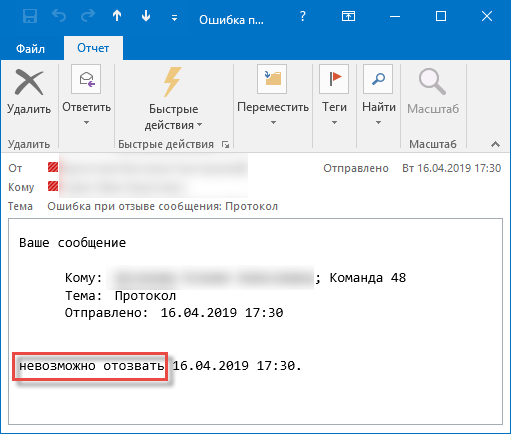
Task: Click the Tags (Теги) flag icon
Action: tap(334, 79)
